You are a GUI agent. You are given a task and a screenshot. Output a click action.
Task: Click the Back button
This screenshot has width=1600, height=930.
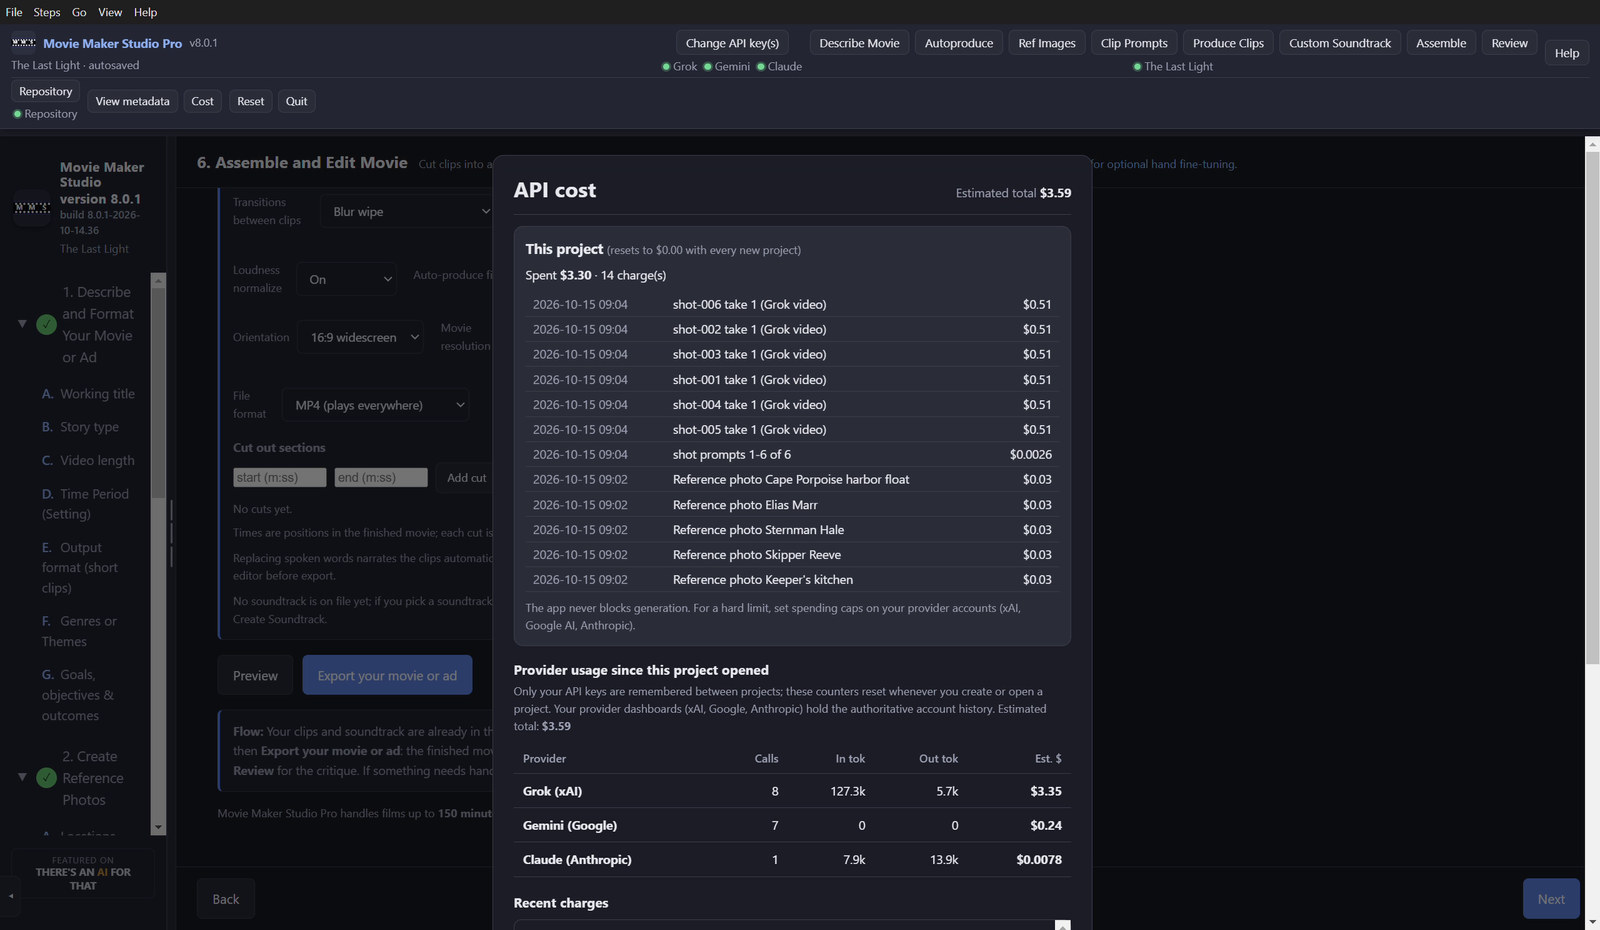coord(226,899)
